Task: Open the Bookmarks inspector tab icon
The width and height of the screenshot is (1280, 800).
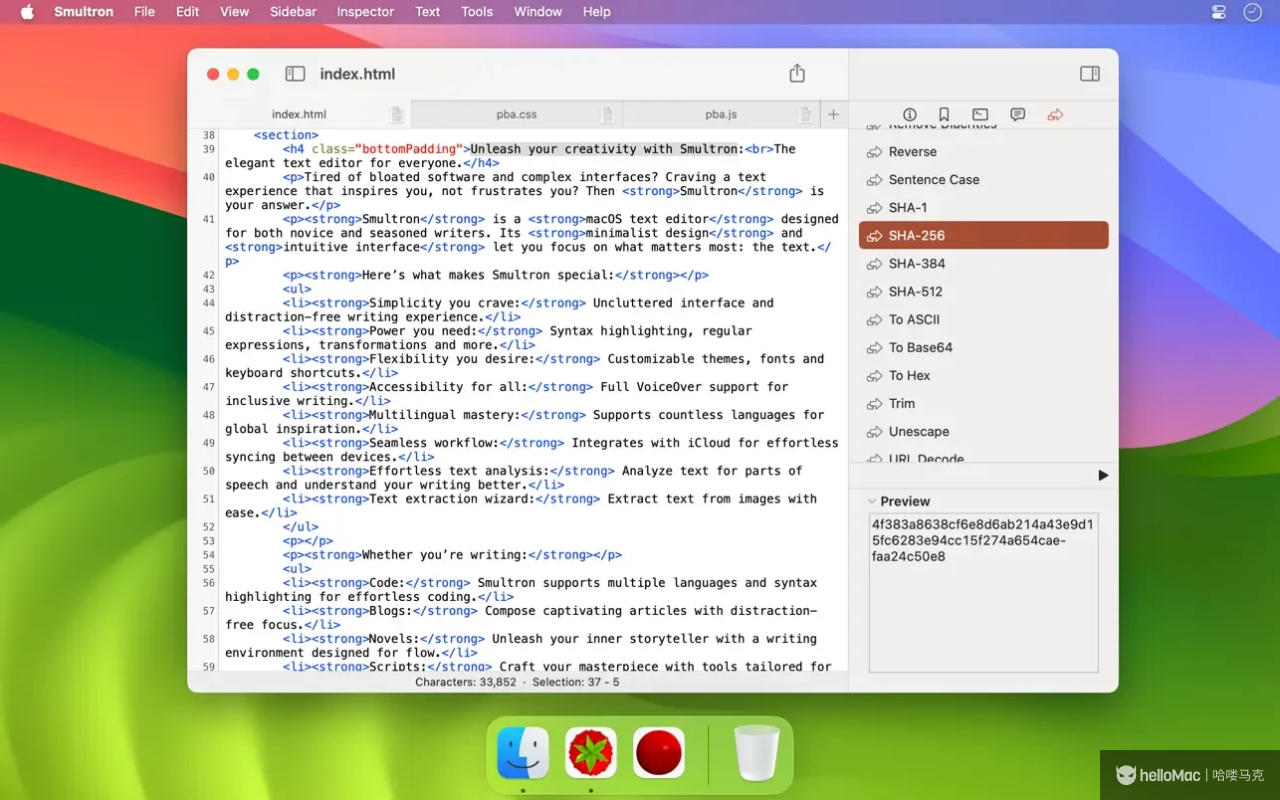Action: 944,115
